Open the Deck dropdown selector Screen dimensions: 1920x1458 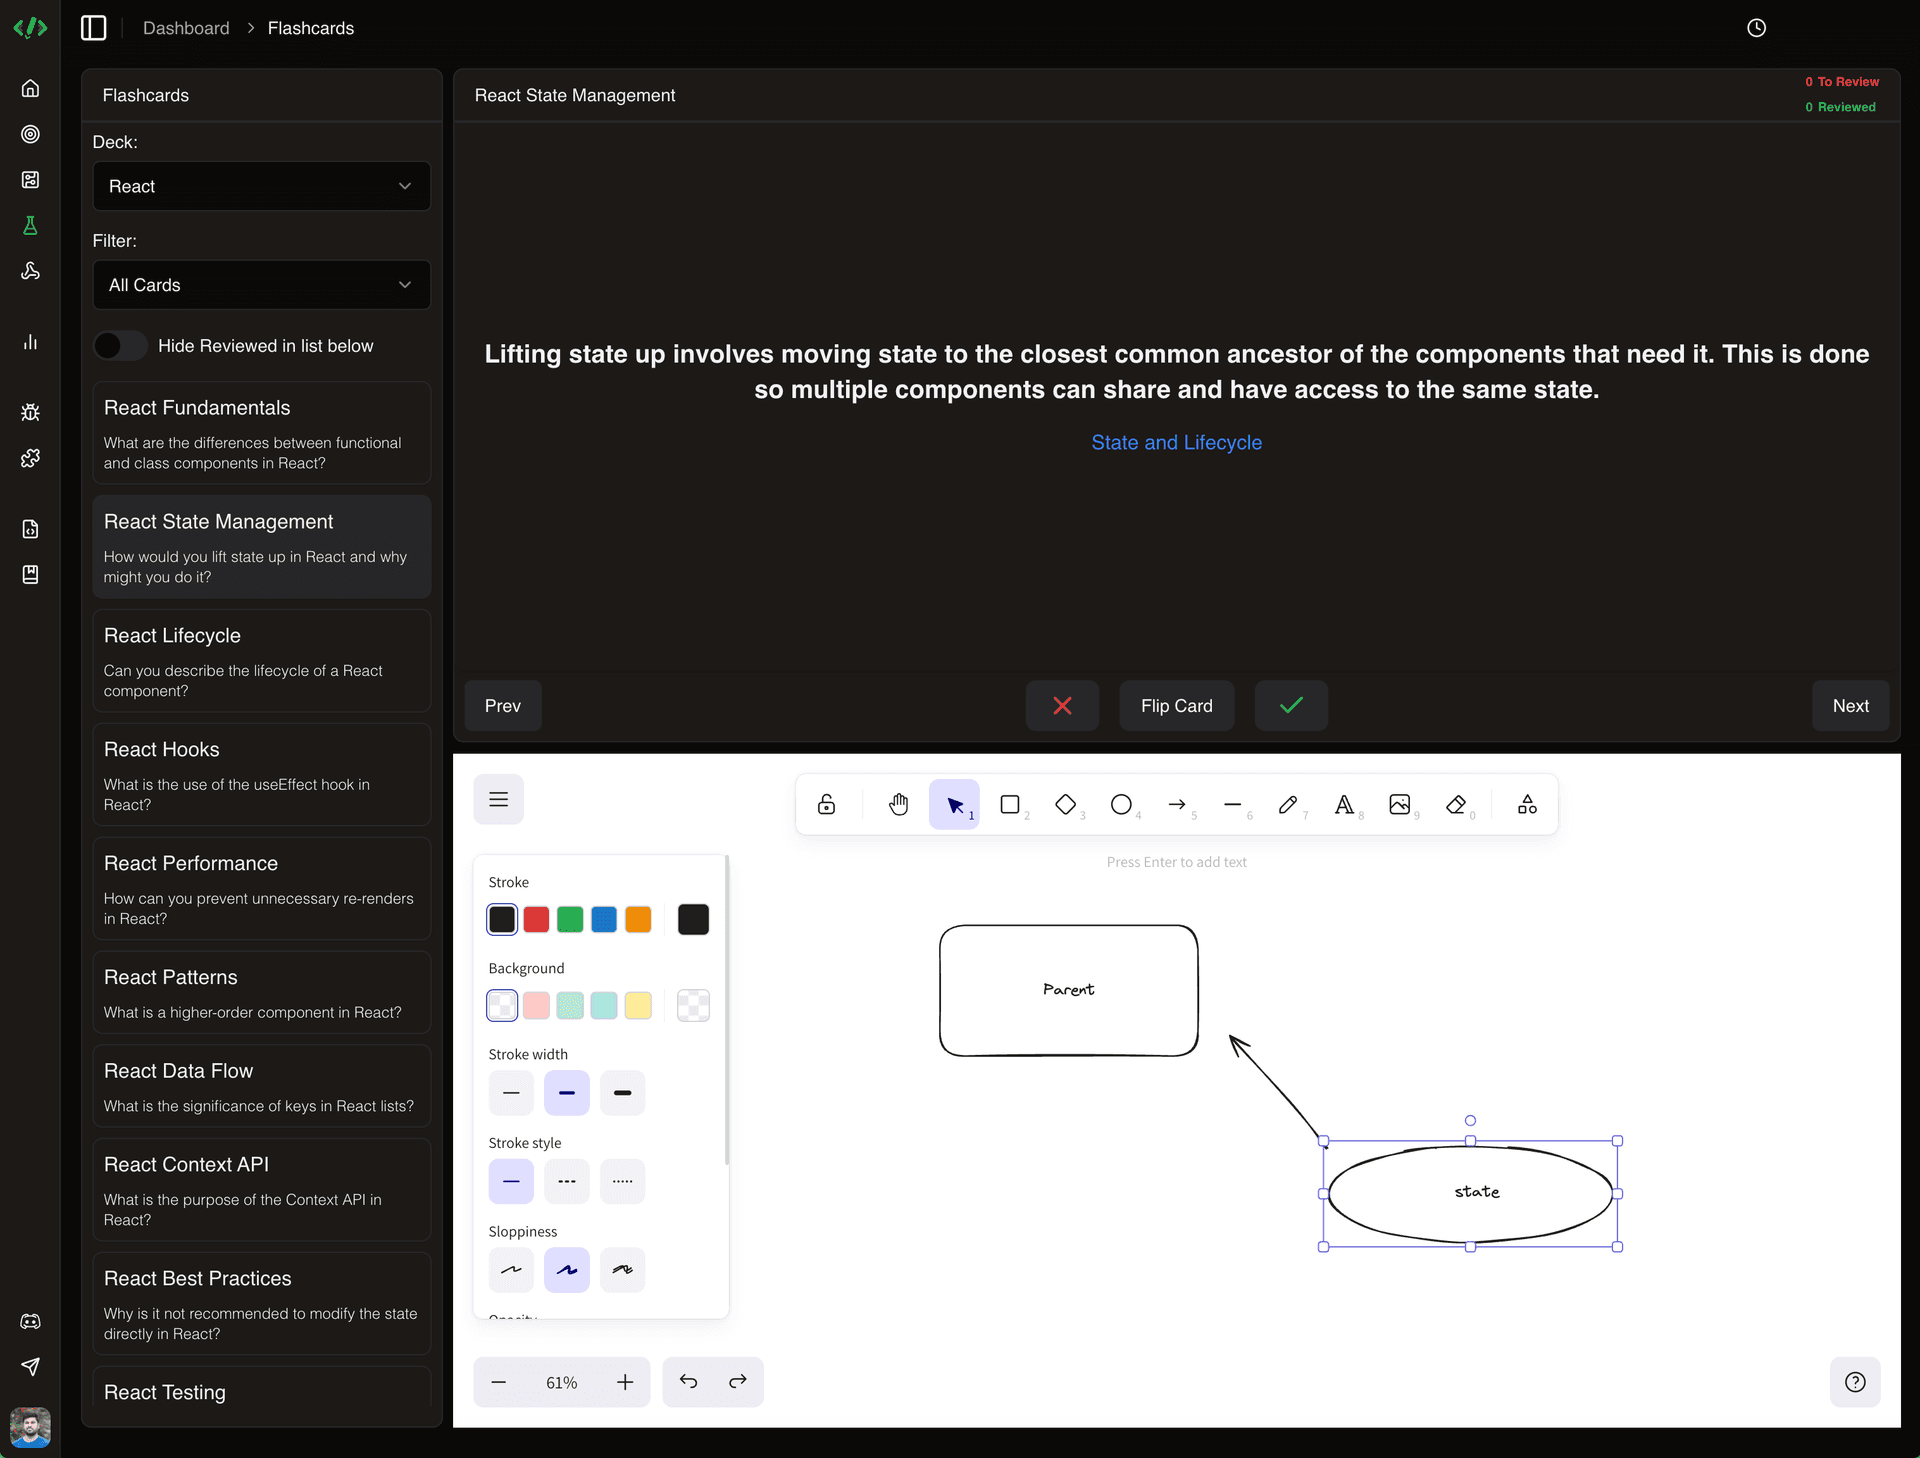pyautogui.click(x=260, y=187)
